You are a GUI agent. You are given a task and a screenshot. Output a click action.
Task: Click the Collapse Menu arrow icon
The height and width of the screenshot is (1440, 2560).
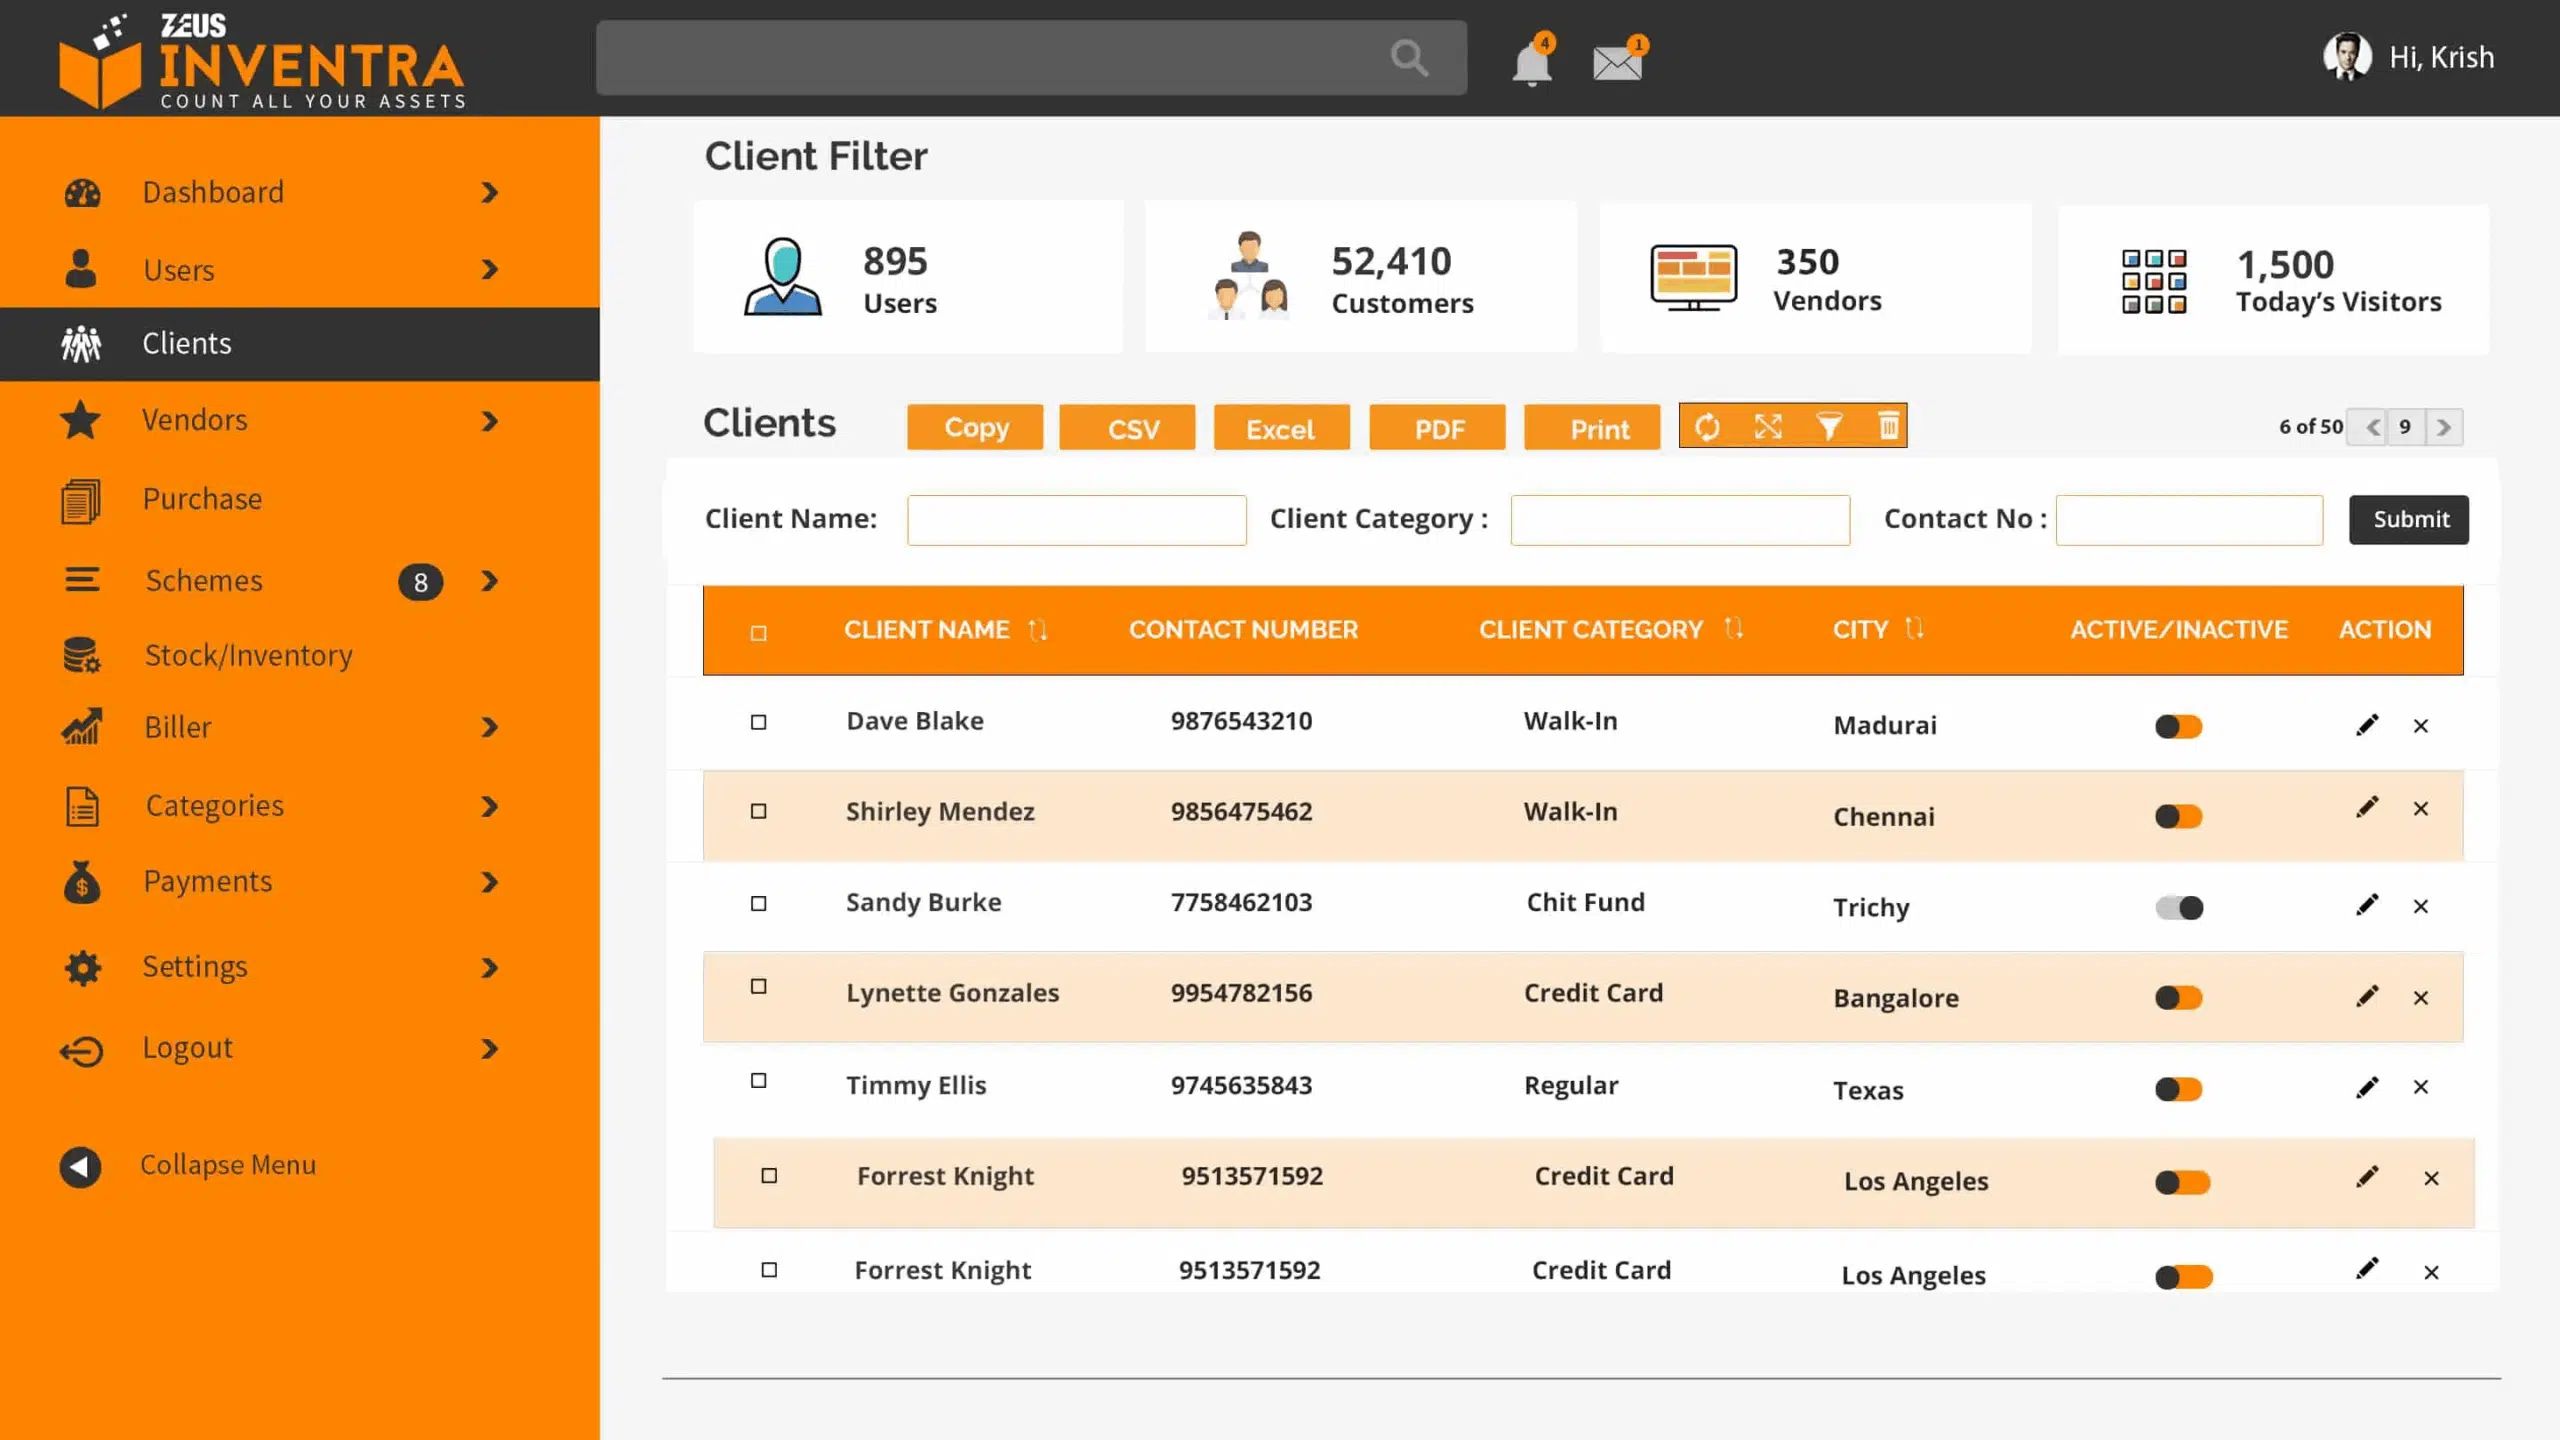pyautogui.click(x=80, y=1166)
